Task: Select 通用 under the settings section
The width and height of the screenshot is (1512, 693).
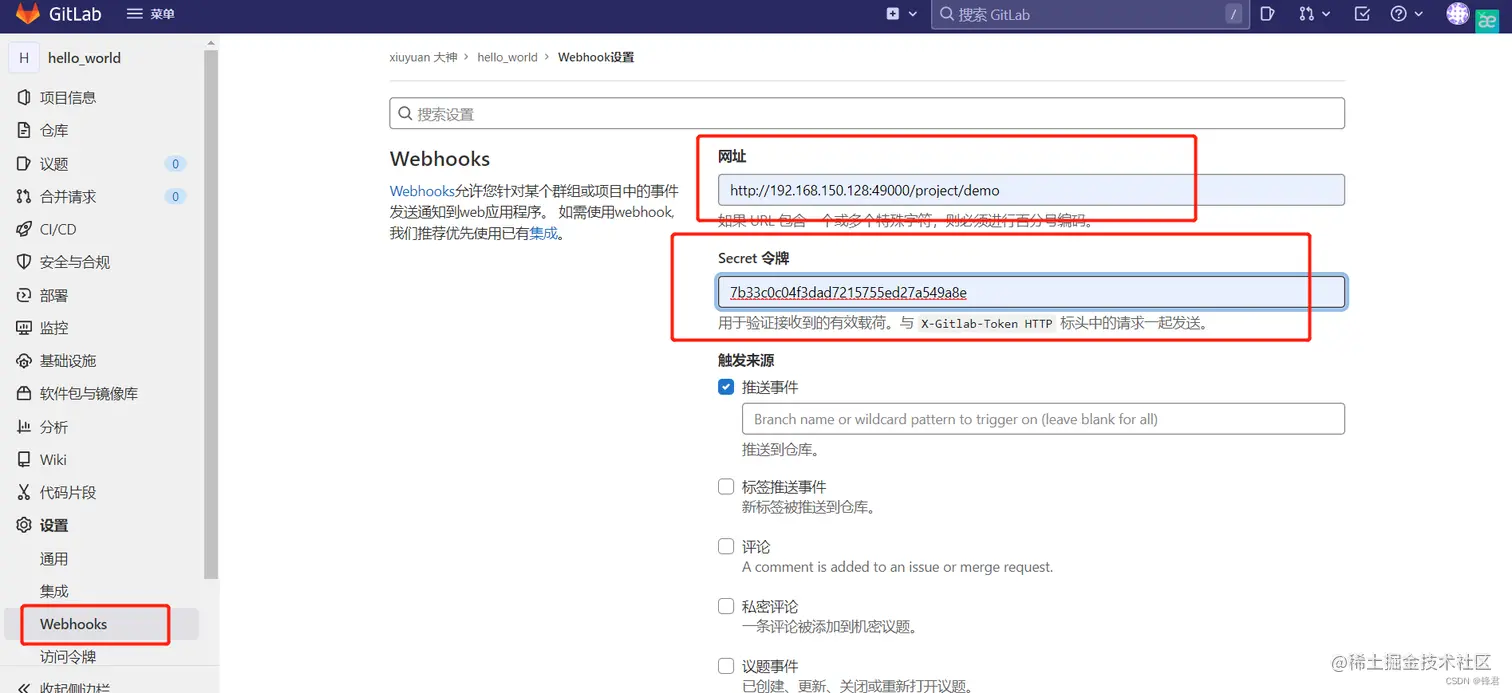Action: click(54, 558)
